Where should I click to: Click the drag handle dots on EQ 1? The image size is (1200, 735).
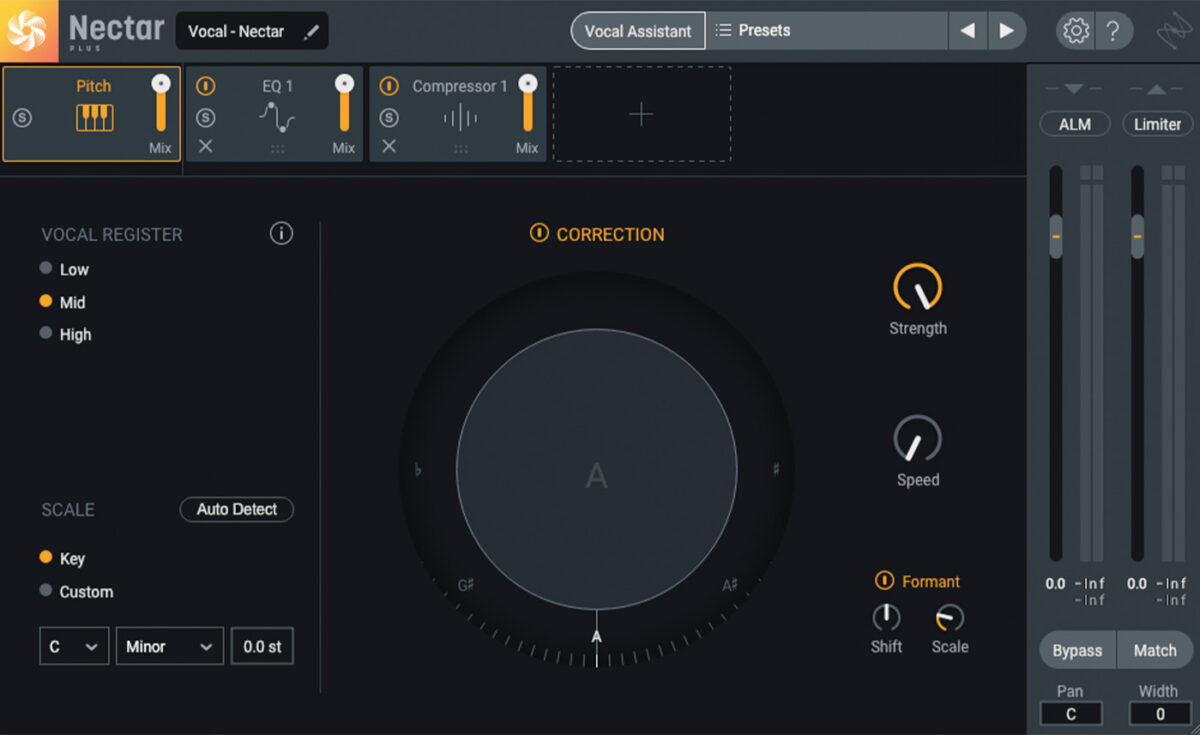click(x=277, y=149)
